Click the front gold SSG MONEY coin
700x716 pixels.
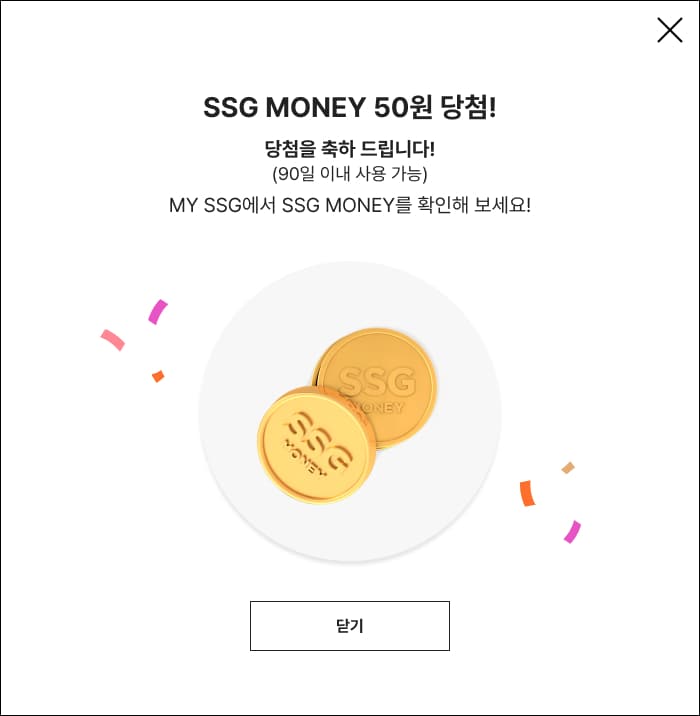coord(317,445)
